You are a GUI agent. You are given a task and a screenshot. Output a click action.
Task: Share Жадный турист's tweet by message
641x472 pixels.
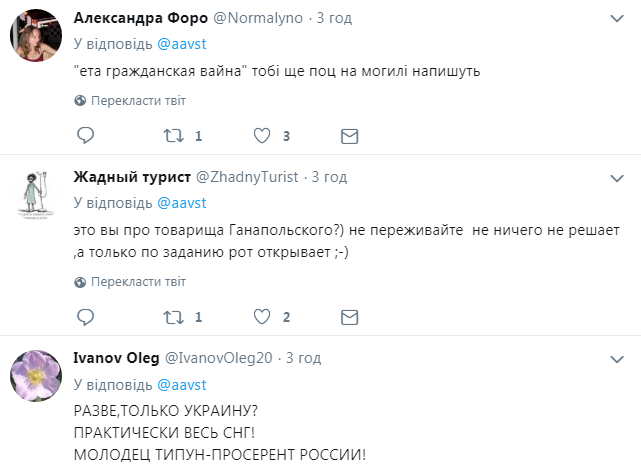pyautogui.click(x=349, y=317)
